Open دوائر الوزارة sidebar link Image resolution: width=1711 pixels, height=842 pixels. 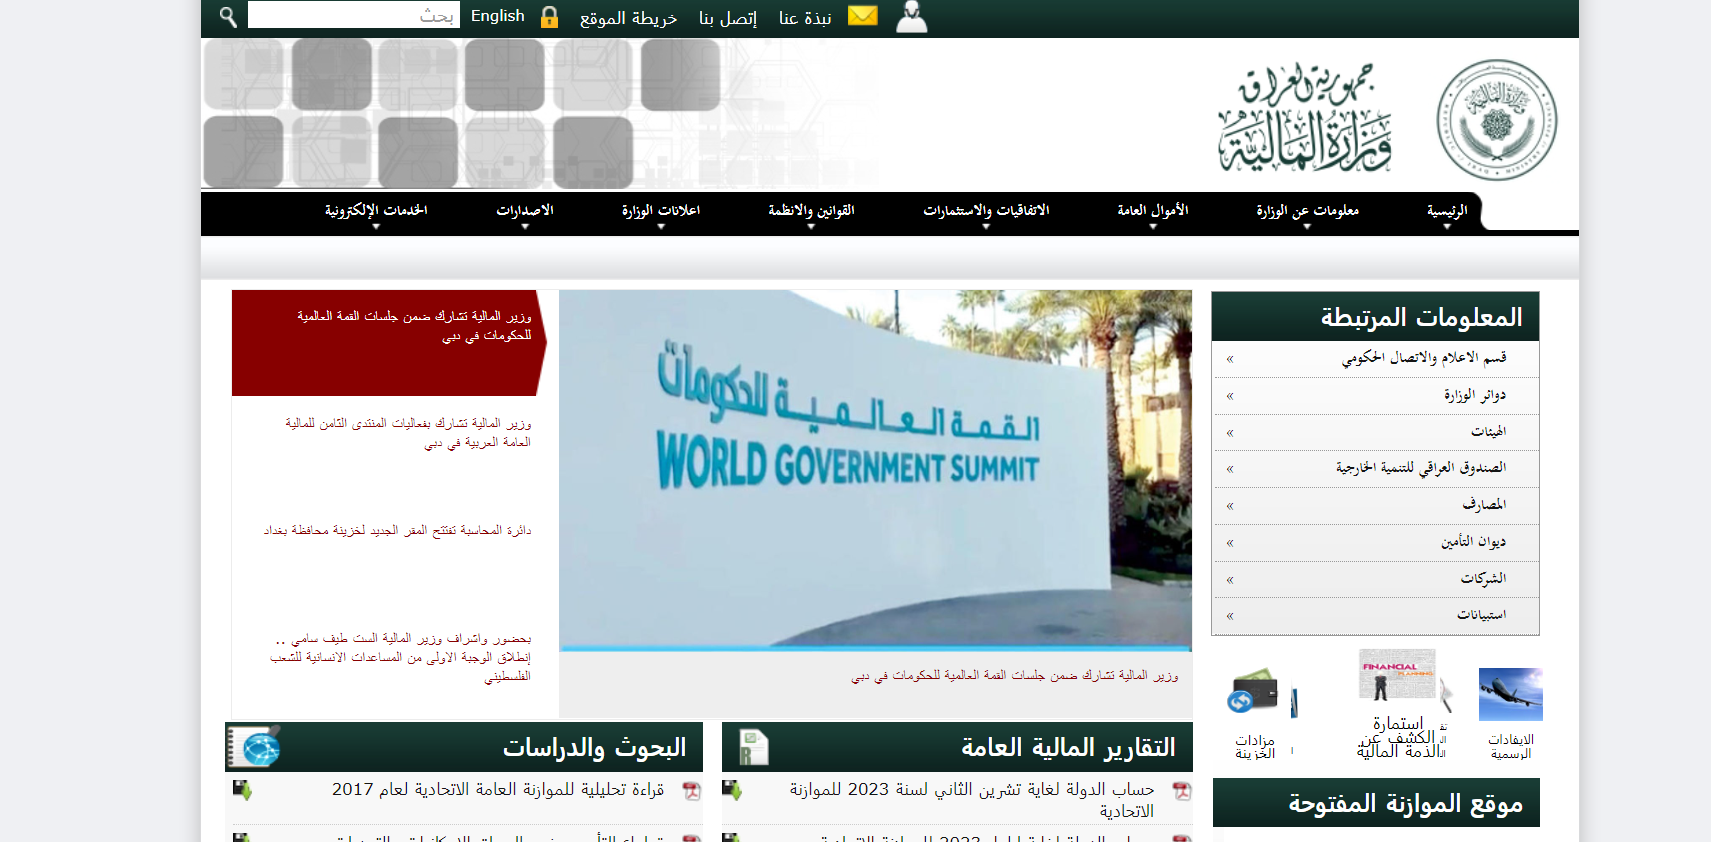pos(1474,395)
